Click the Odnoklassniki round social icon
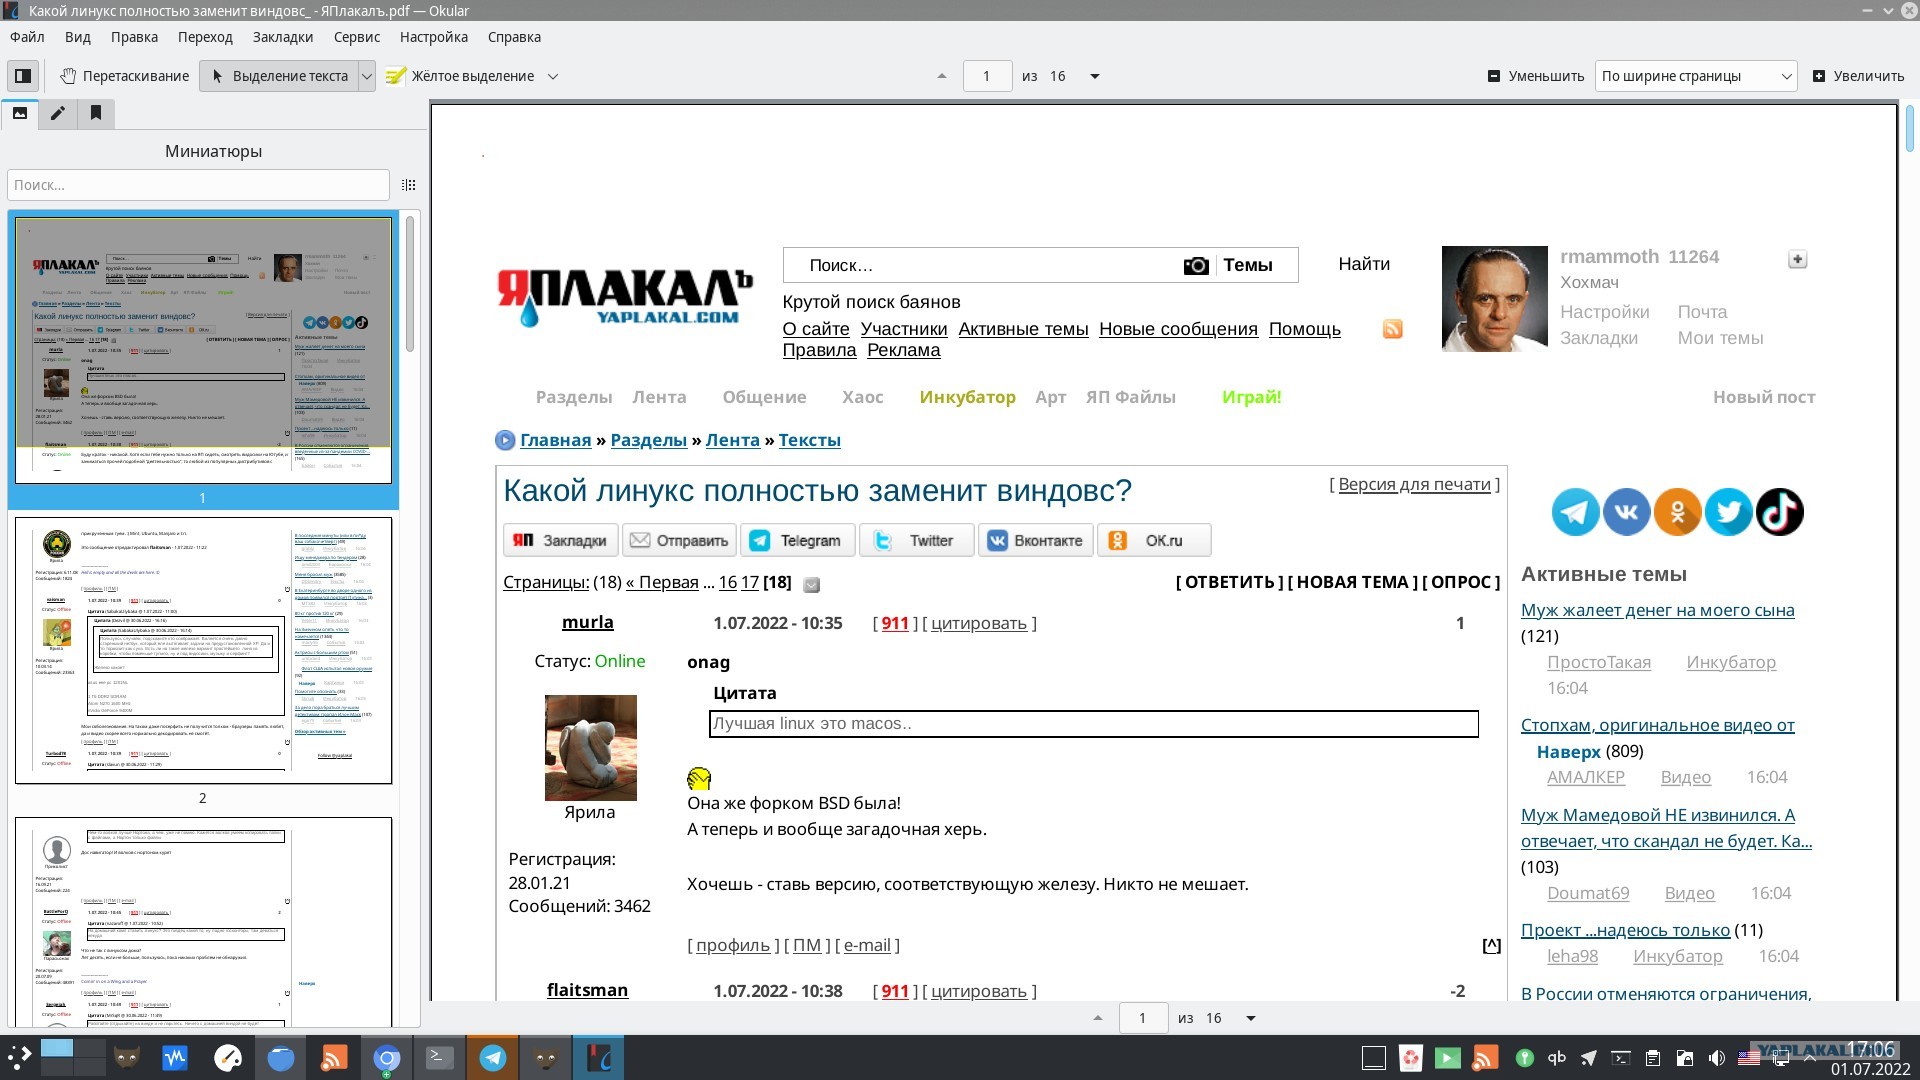1920x1080 pixels. [1678, 512]
